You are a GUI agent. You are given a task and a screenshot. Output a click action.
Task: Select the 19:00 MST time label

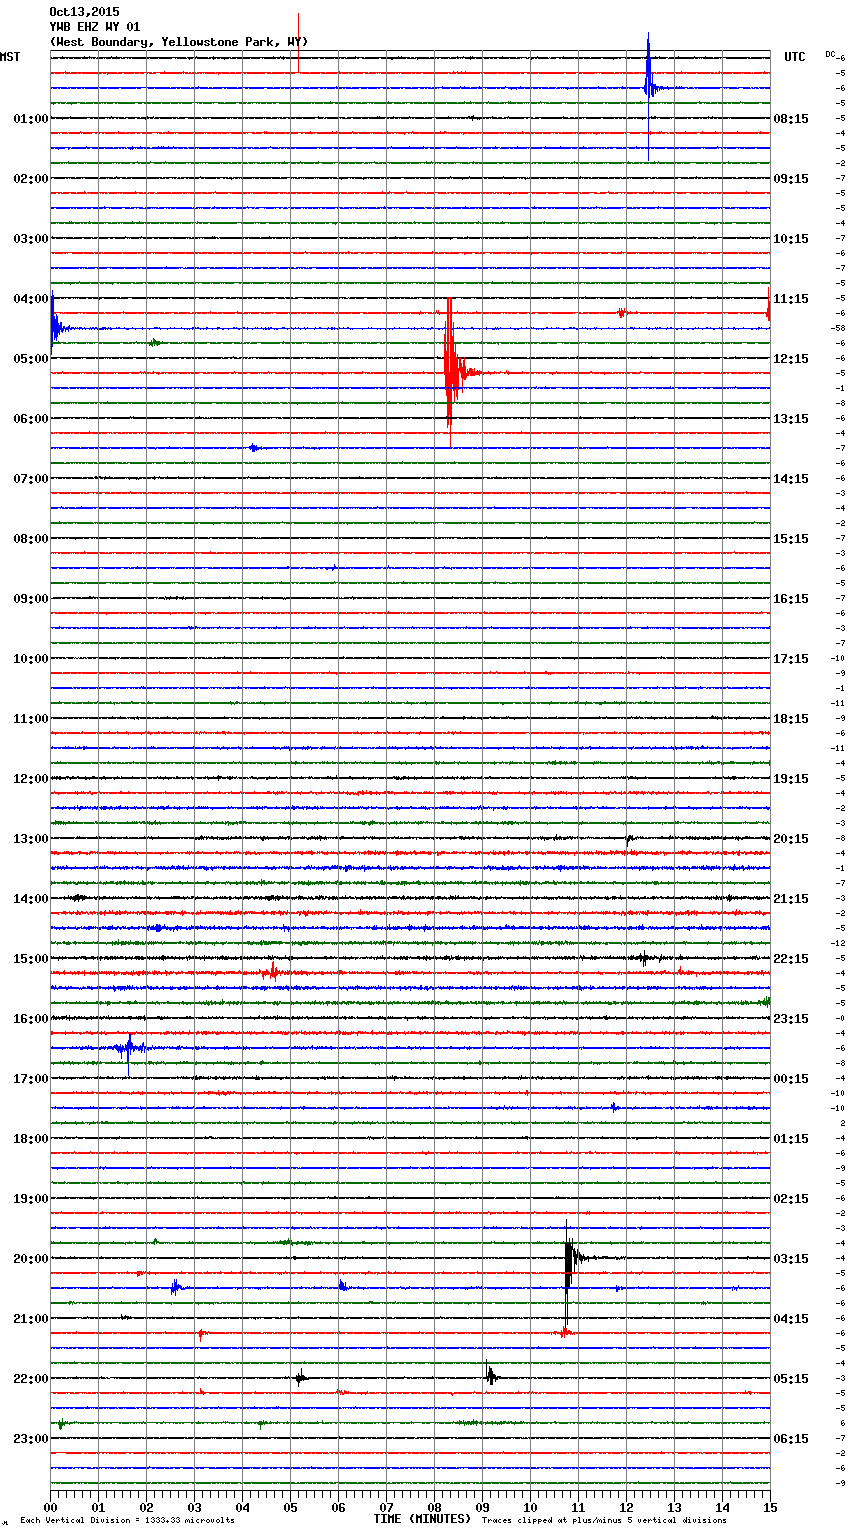click(x=31, y=1199)
